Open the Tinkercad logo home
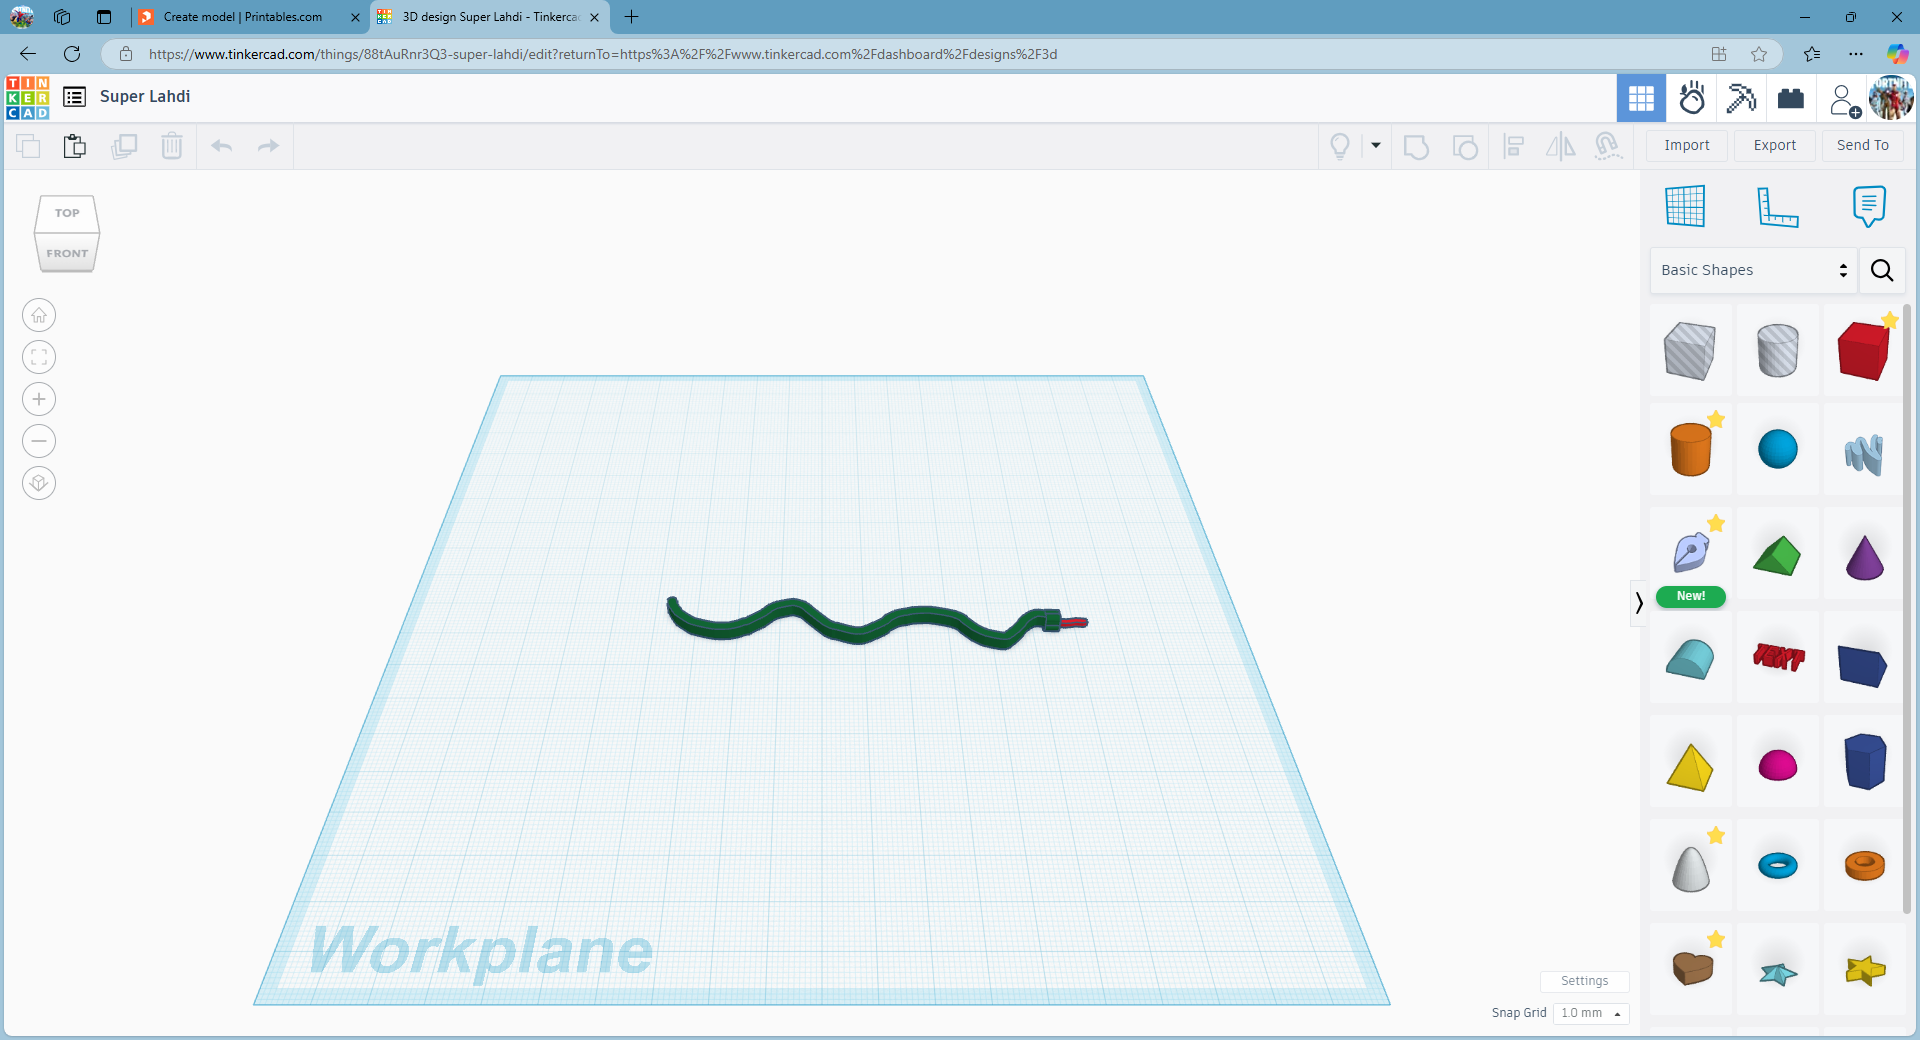Viewport: 1920px width, 1040px height. (27, 97)
